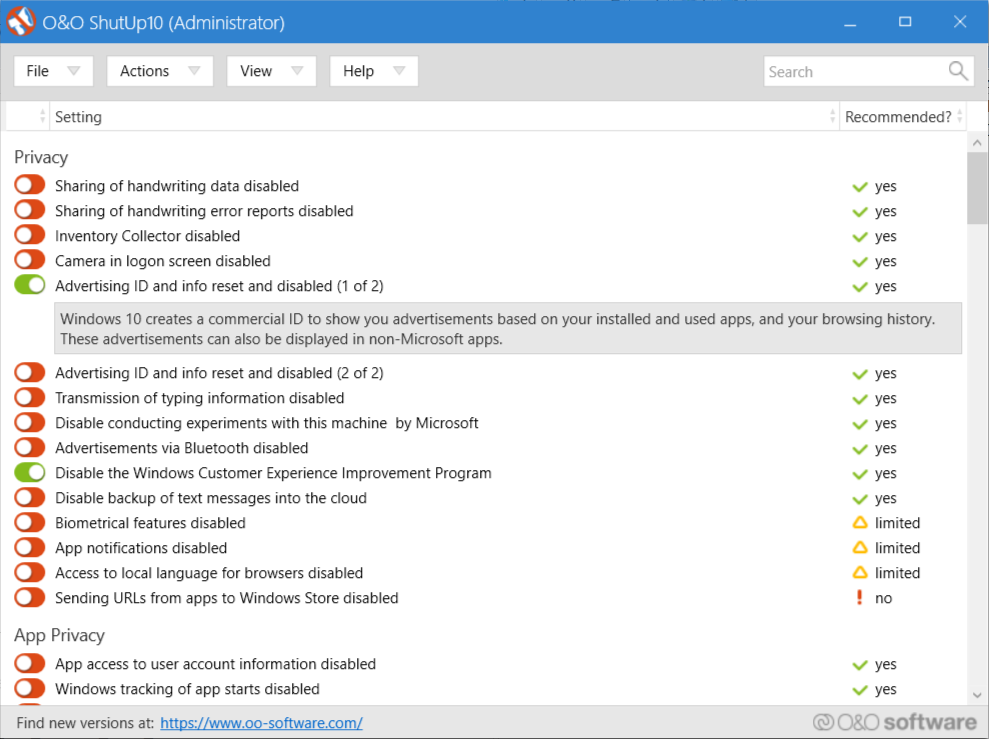Screen dimensions: 989x739
Task: Open the File dropdown menu
Action: coord(53,71)
